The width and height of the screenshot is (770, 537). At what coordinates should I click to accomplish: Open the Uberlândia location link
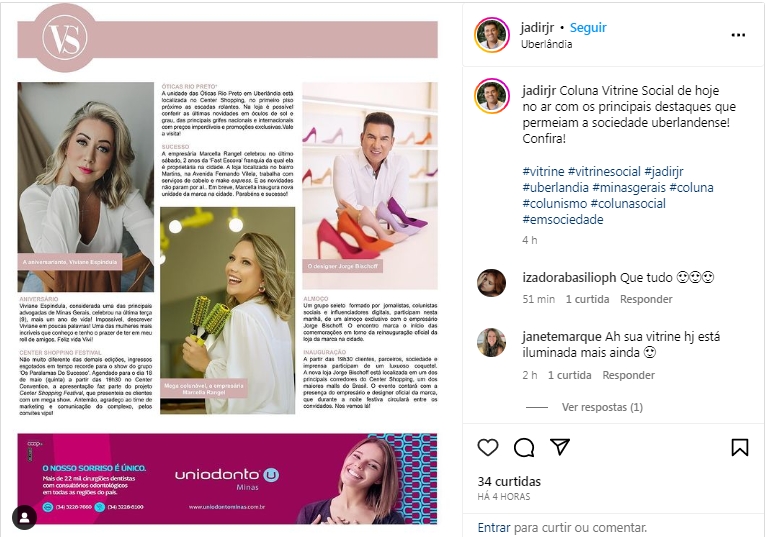coord(546,44)
